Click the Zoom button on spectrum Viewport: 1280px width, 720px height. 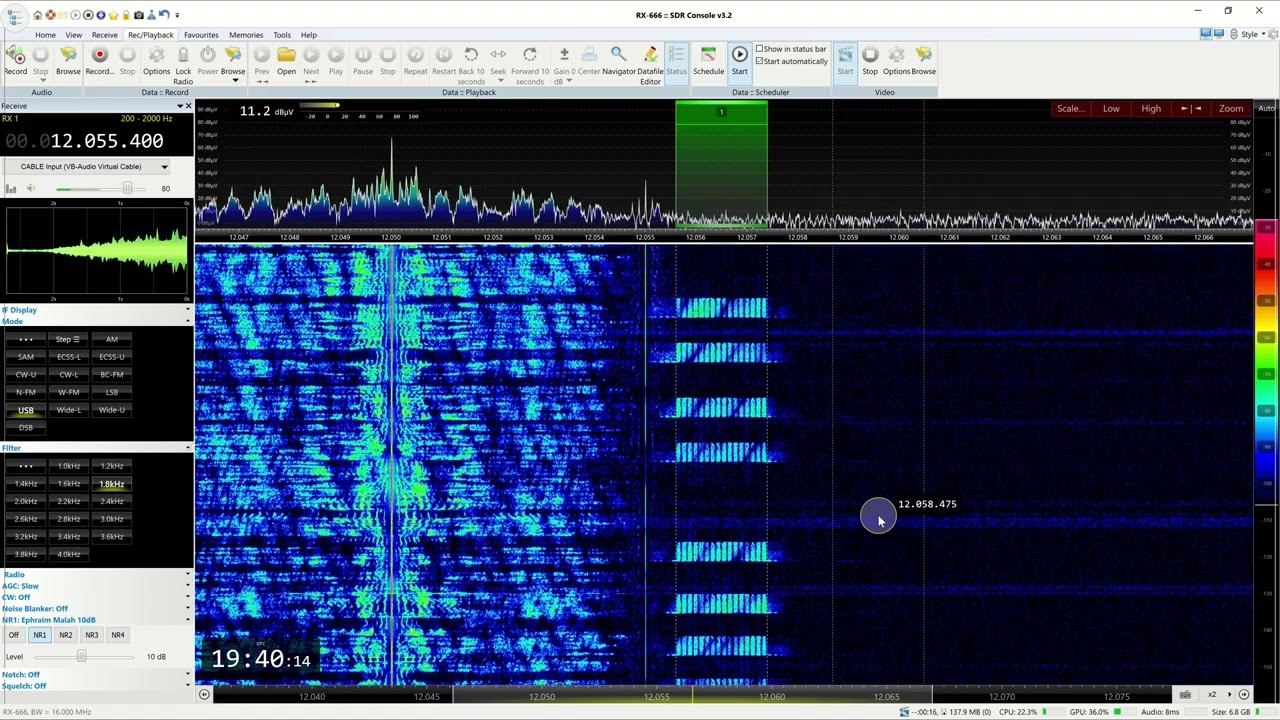coord(1231,109)
